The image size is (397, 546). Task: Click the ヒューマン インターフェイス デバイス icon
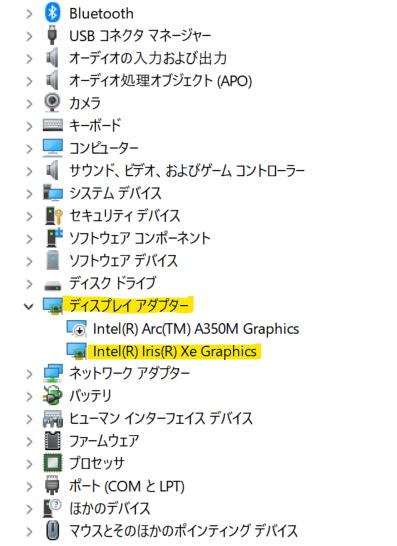(53, 418)
